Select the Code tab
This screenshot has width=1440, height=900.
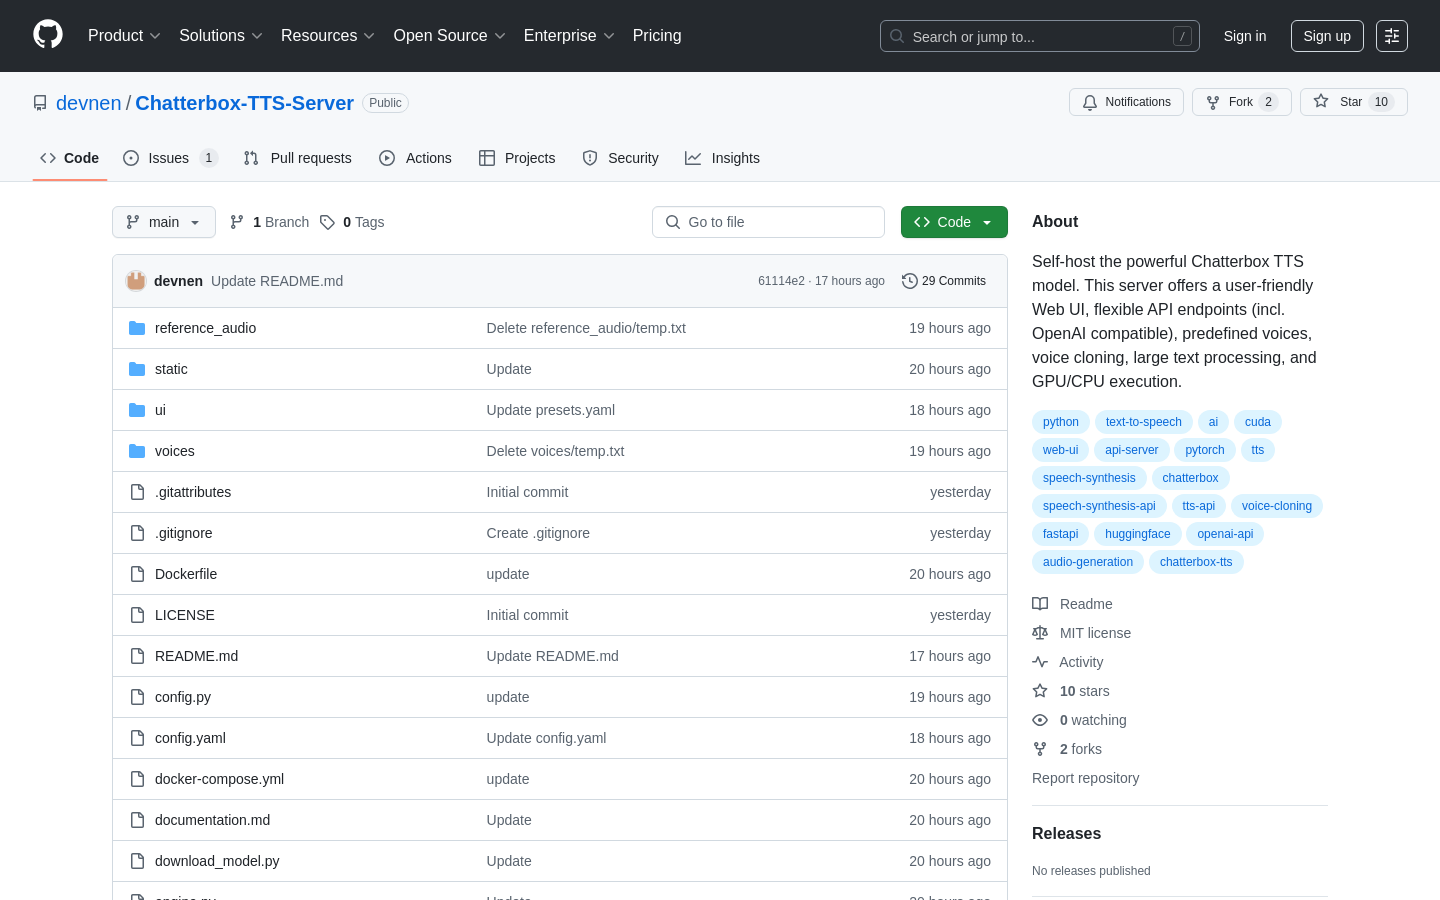click(x=69, y=158)
